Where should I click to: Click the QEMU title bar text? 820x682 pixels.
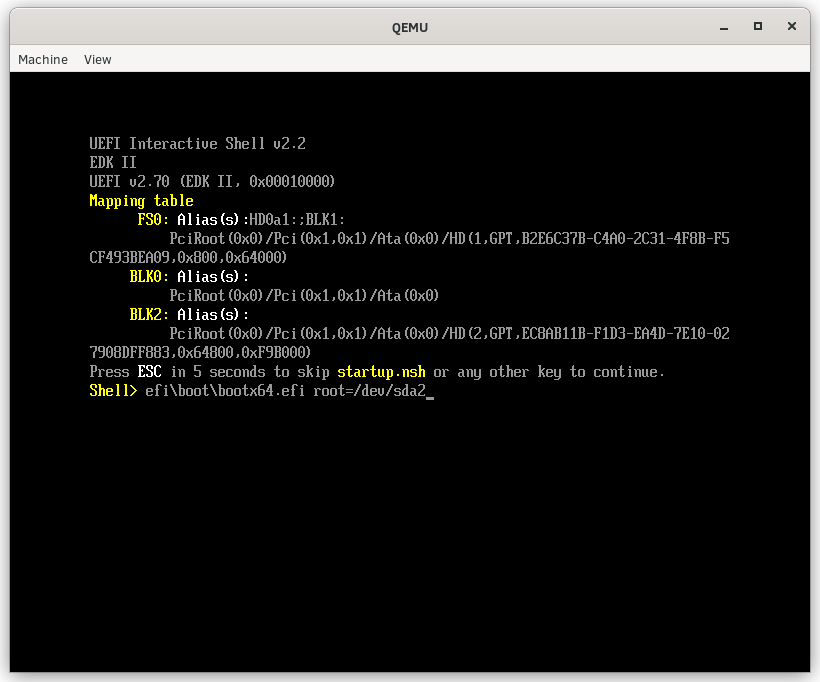410,28
